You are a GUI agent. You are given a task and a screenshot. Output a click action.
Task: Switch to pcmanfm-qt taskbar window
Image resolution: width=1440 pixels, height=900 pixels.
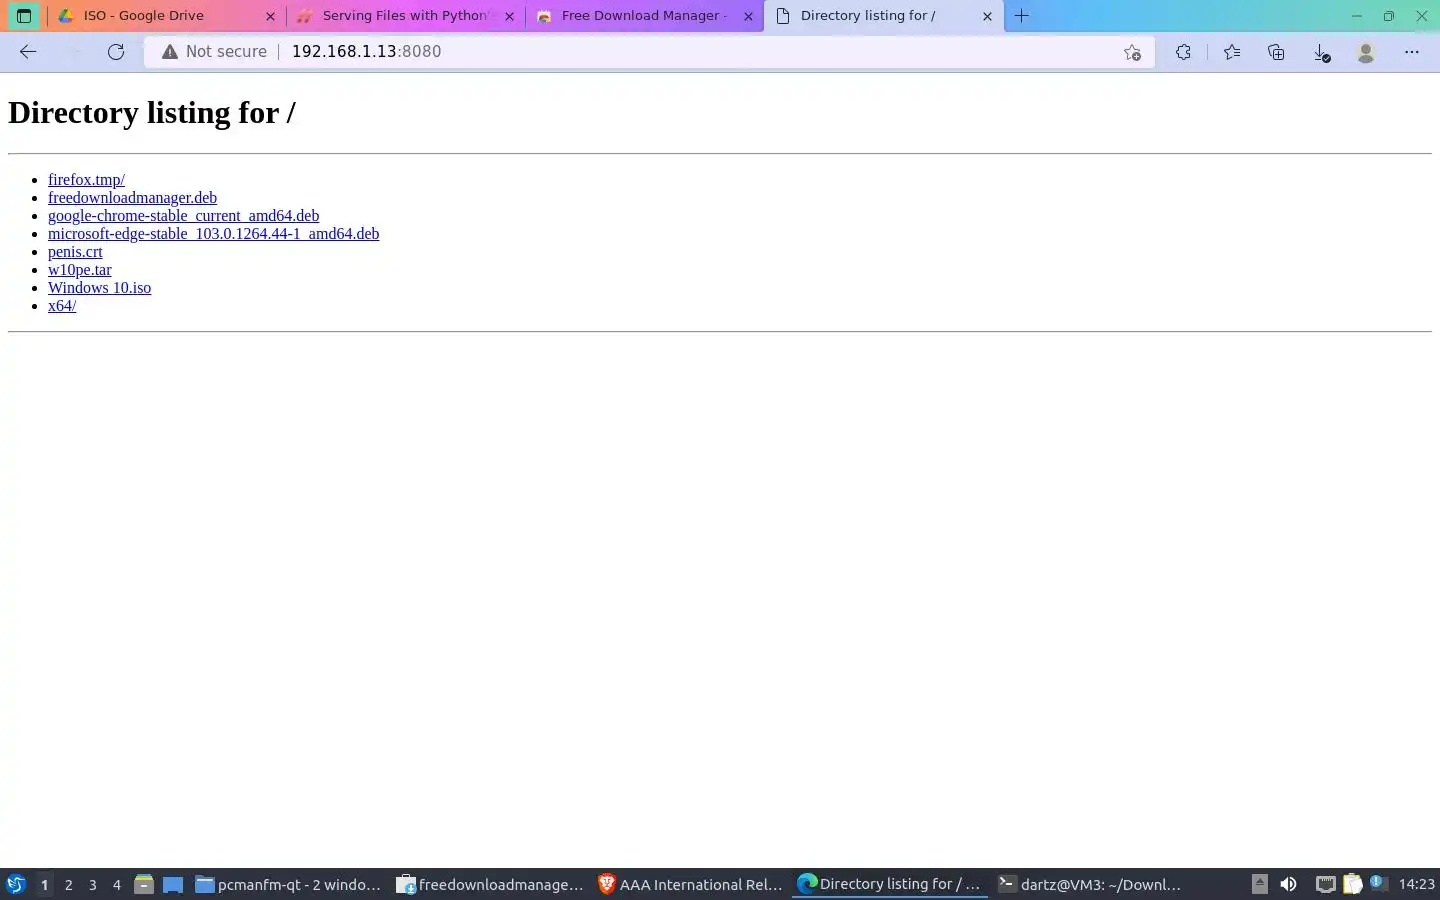click(x=288, y=884)
